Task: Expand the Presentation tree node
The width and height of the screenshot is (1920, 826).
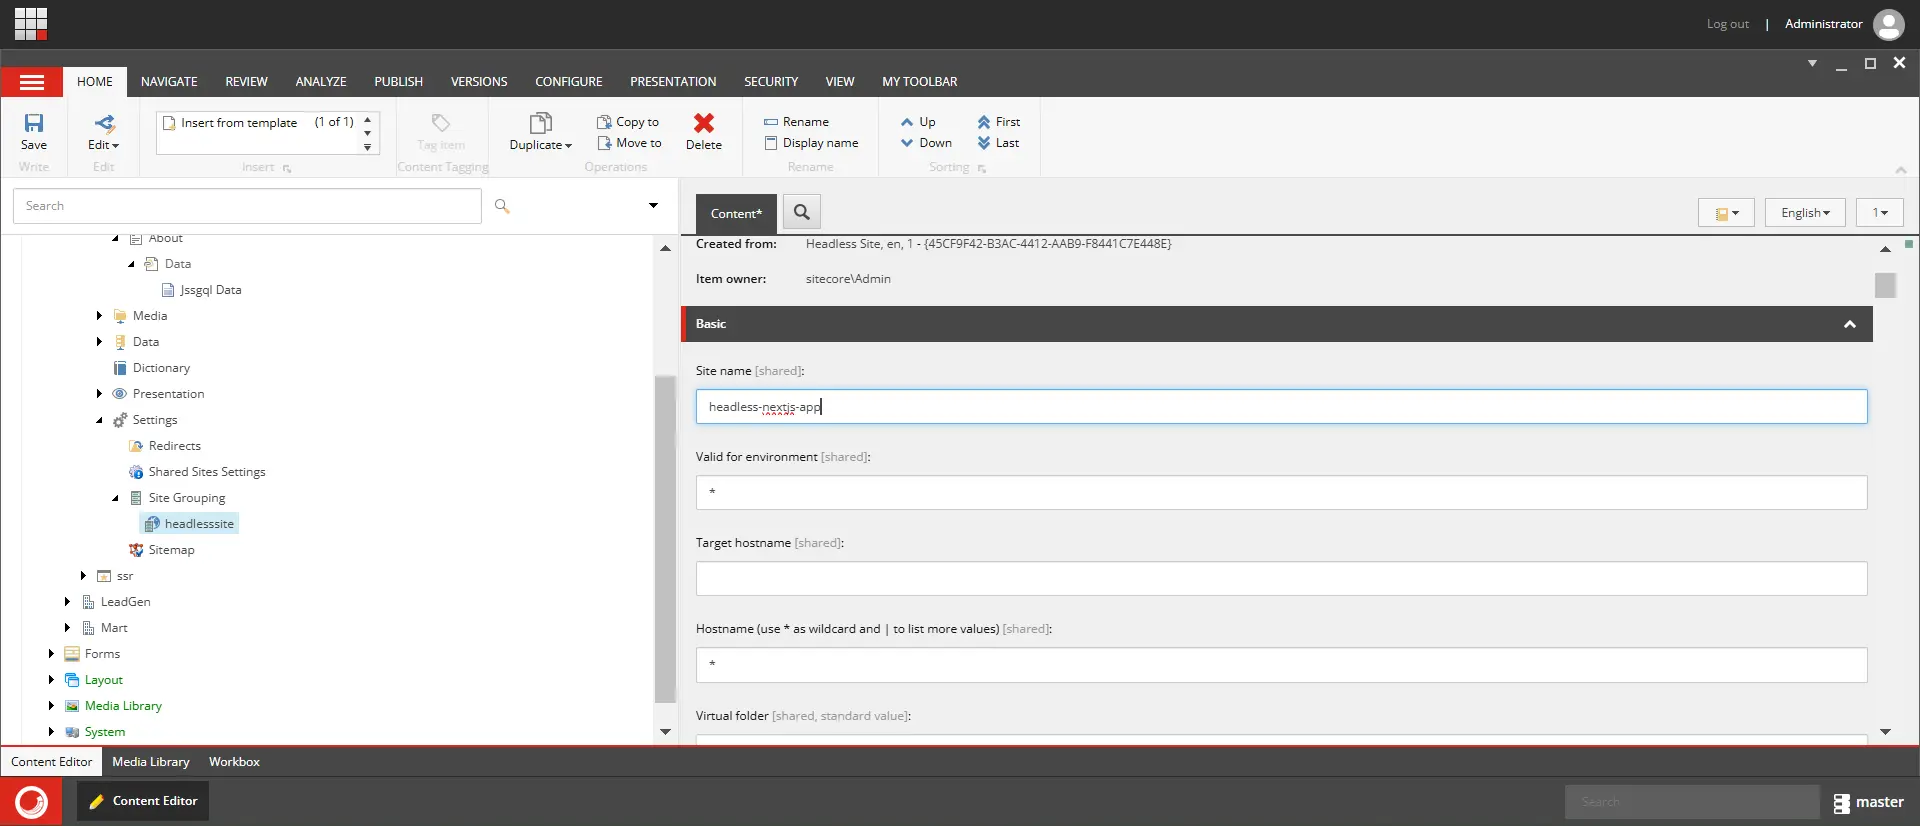Action: pyautogui.click(x=99, y=394)
